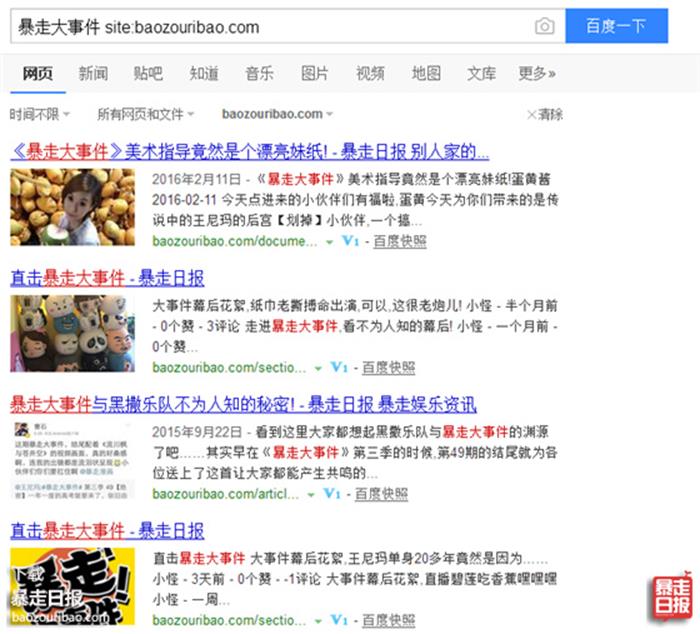700x634 pixels.
Task: Click the search query input field
Action: point(270,27)
